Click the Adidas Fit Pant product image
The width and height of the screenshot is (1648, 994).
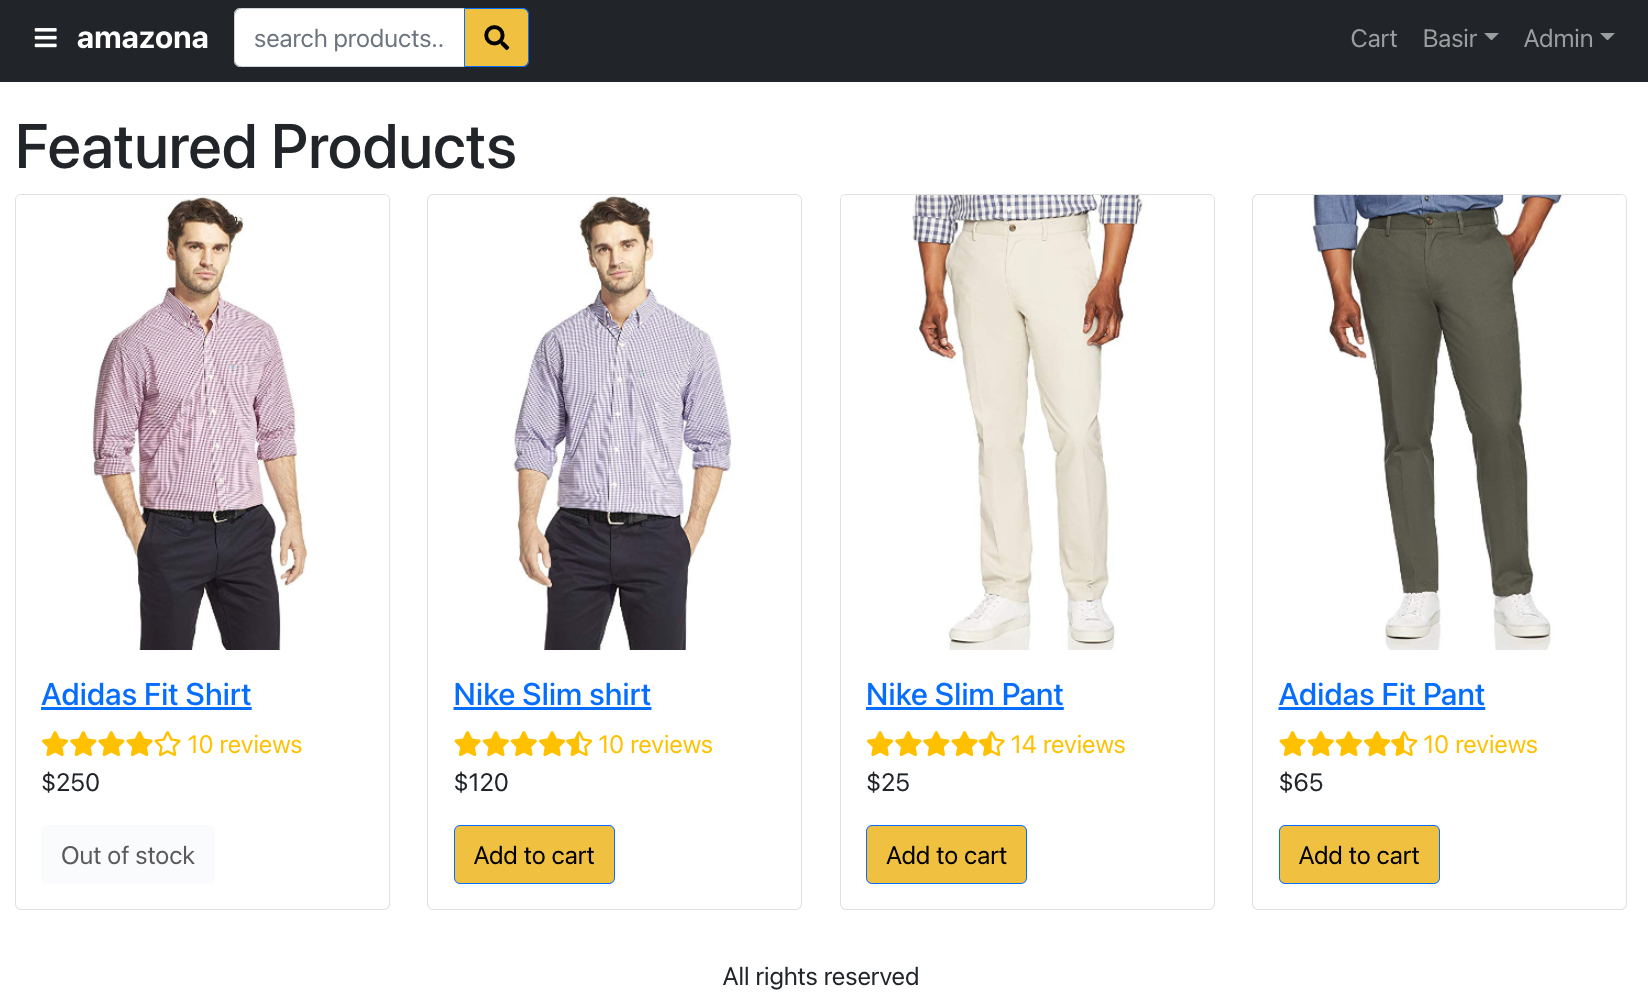1439,423
